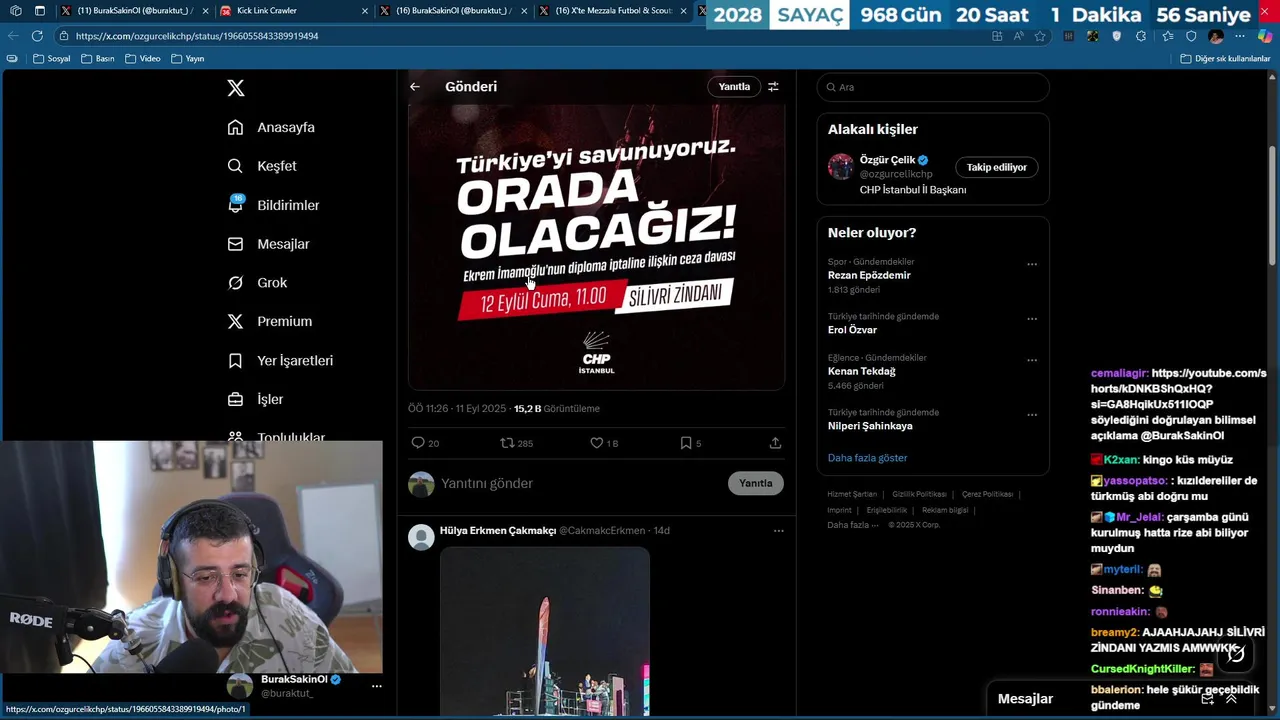The image size is (1280, 720).
Task: Expand the Daha fazla footer menu
Action: pos(853,525)
